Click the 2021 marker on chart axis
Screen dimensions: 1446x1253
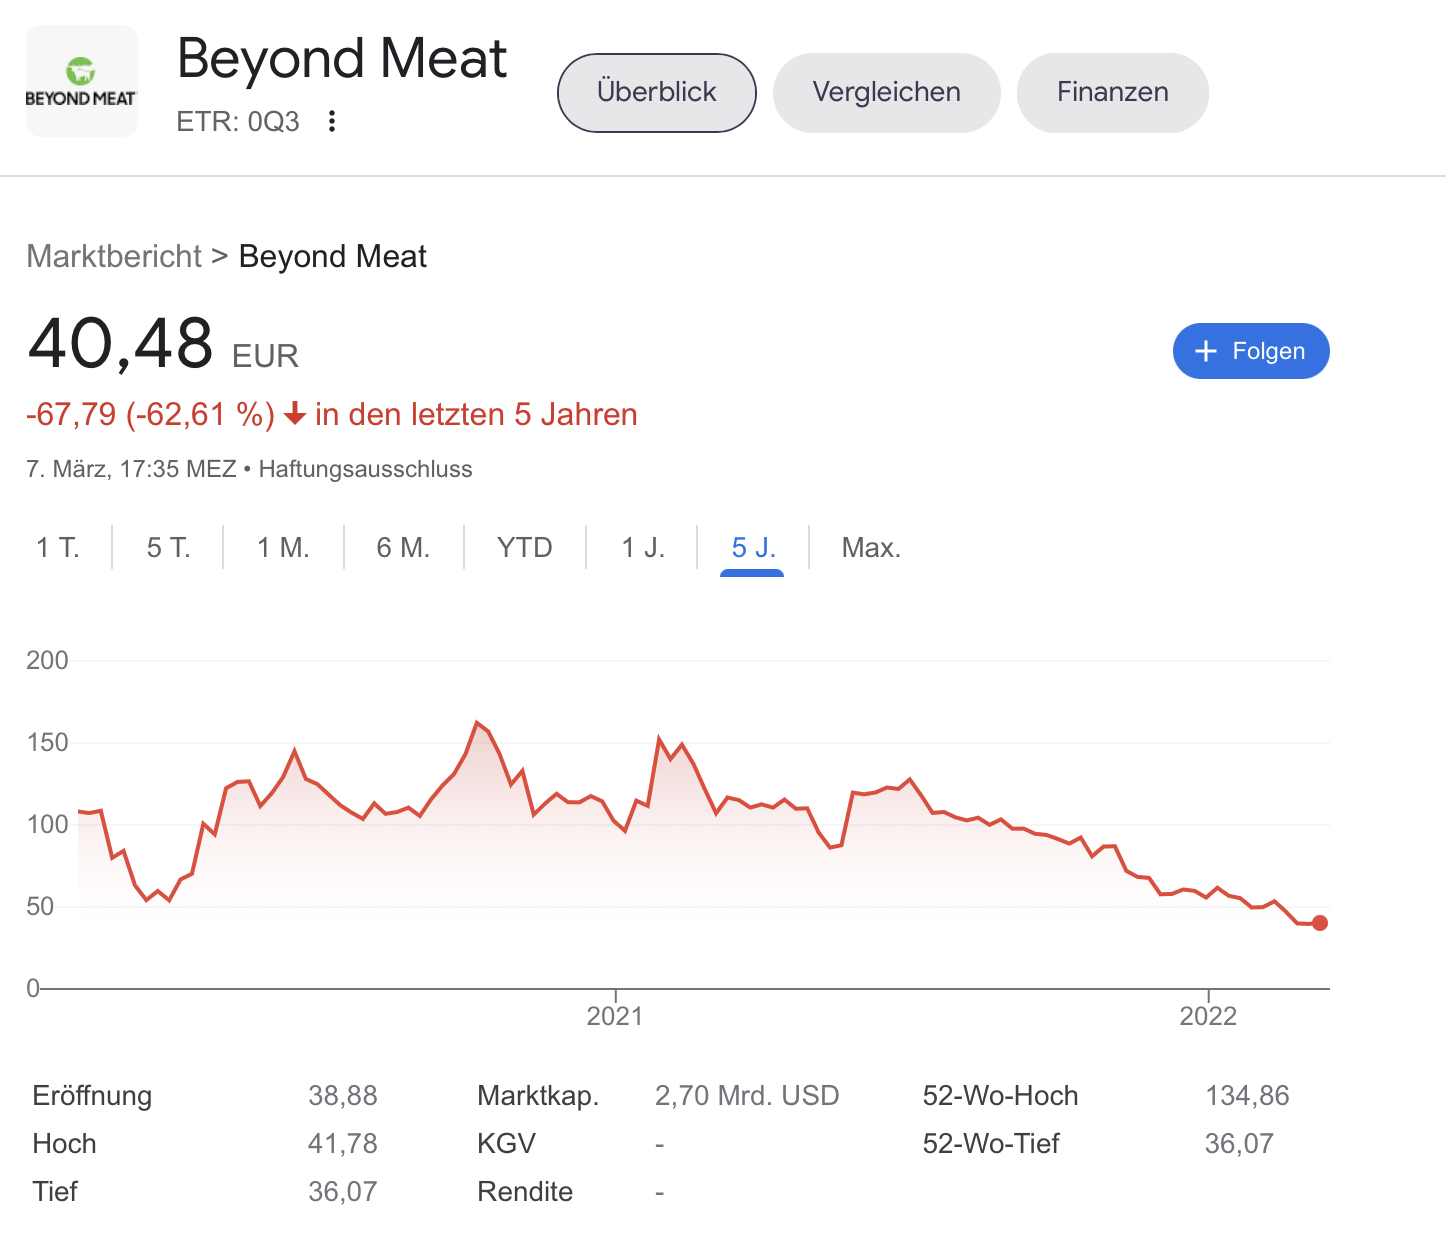(615, 1016)
